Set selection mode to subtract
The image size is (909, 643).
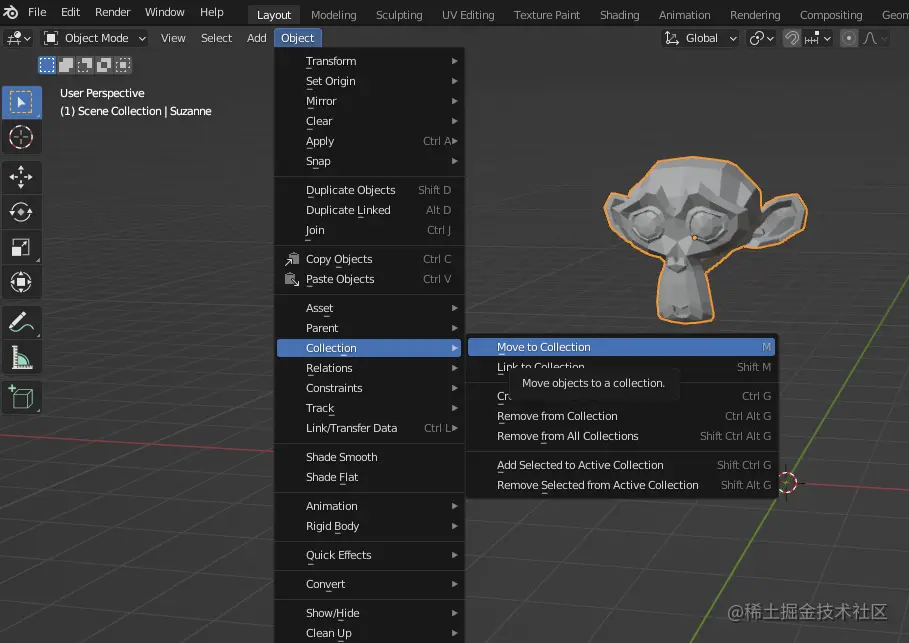(85, 65)
